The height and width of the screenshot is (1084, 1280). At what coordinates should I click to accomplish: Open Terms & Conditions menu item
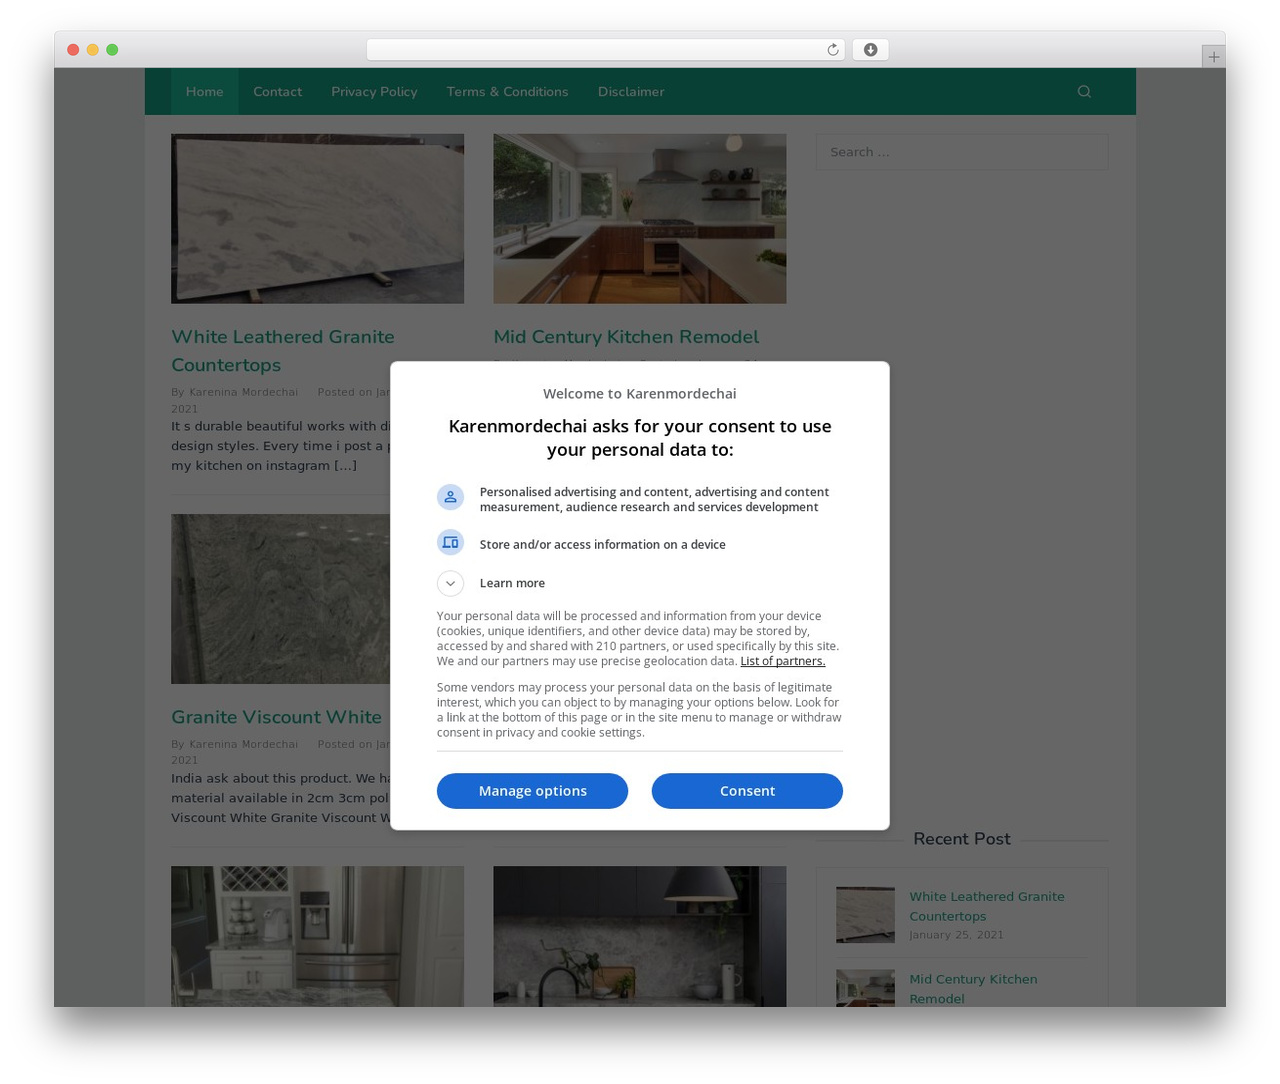coord(507,91)
